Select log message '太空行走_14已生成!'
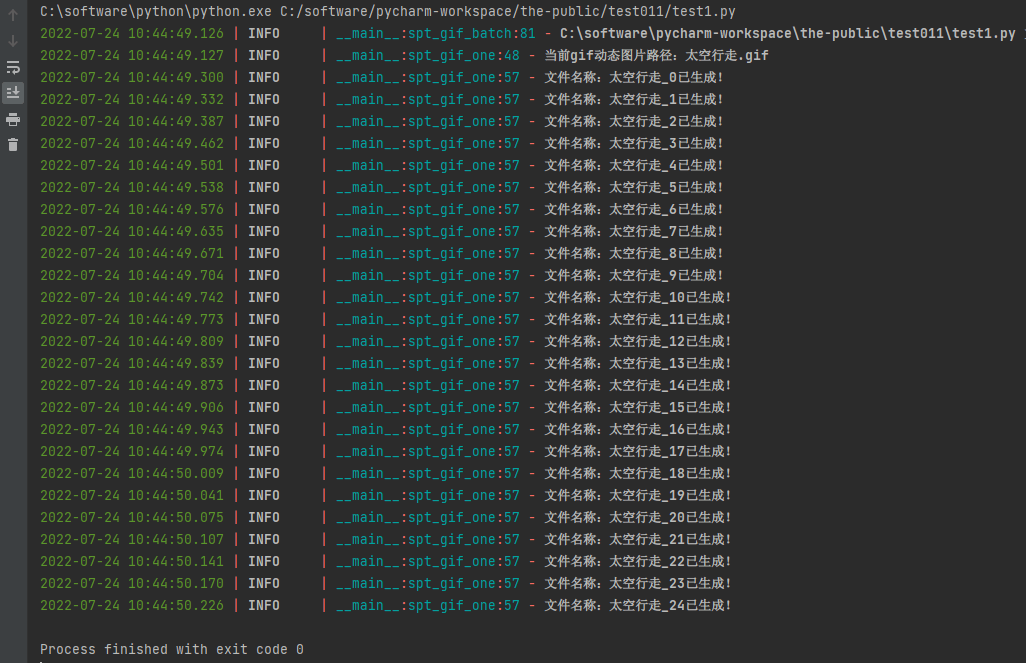Viewport: 1026px width, 663px height. tap(670, 385)
